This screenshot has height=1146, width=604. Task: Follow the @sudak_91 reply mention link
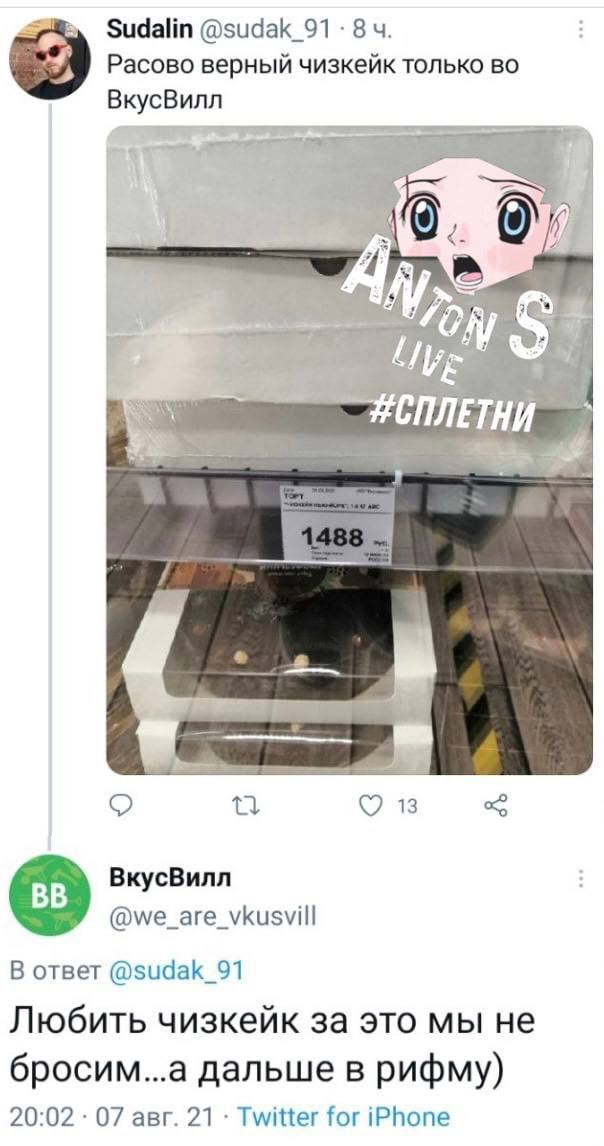(x=174, y=972)
